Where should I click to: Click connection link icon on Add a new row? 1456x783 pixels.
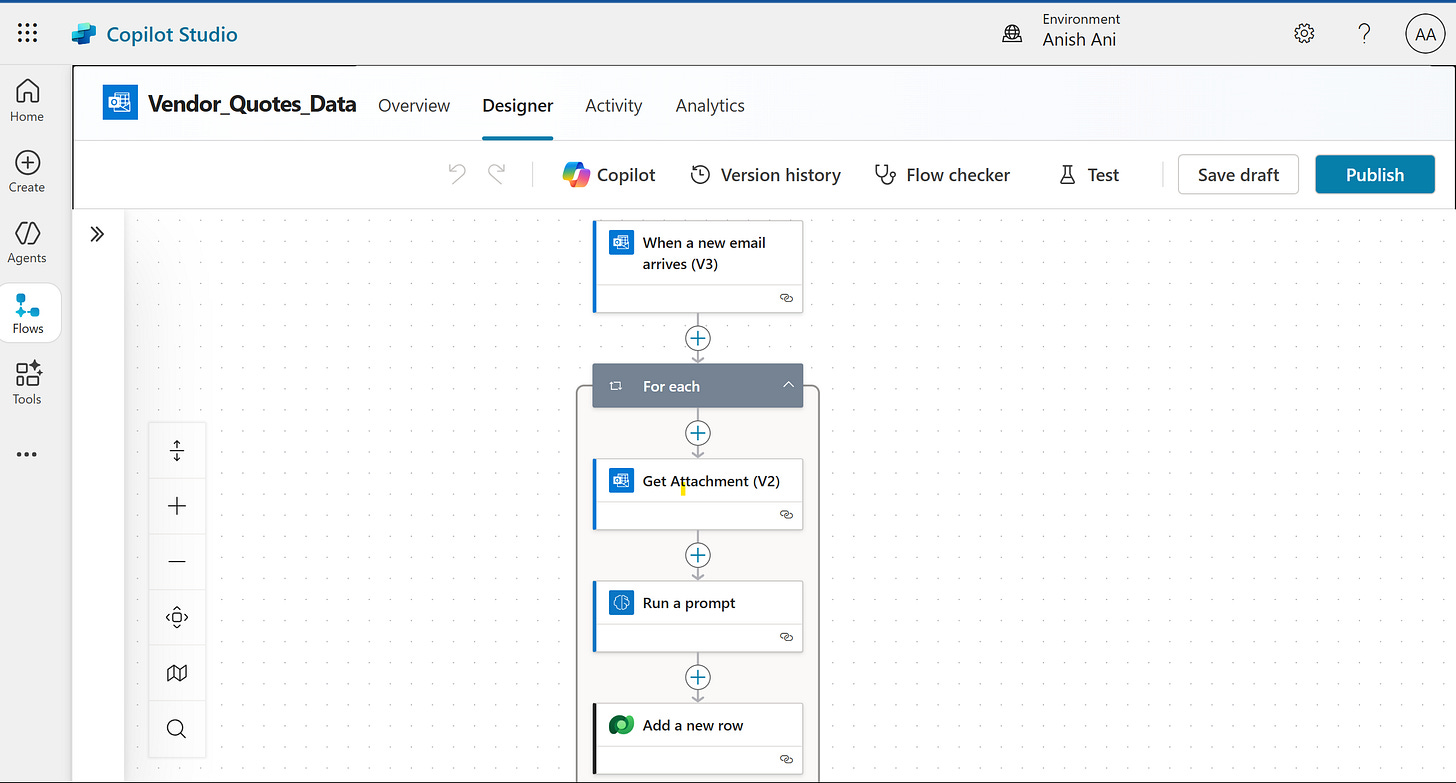coord(786,758)
